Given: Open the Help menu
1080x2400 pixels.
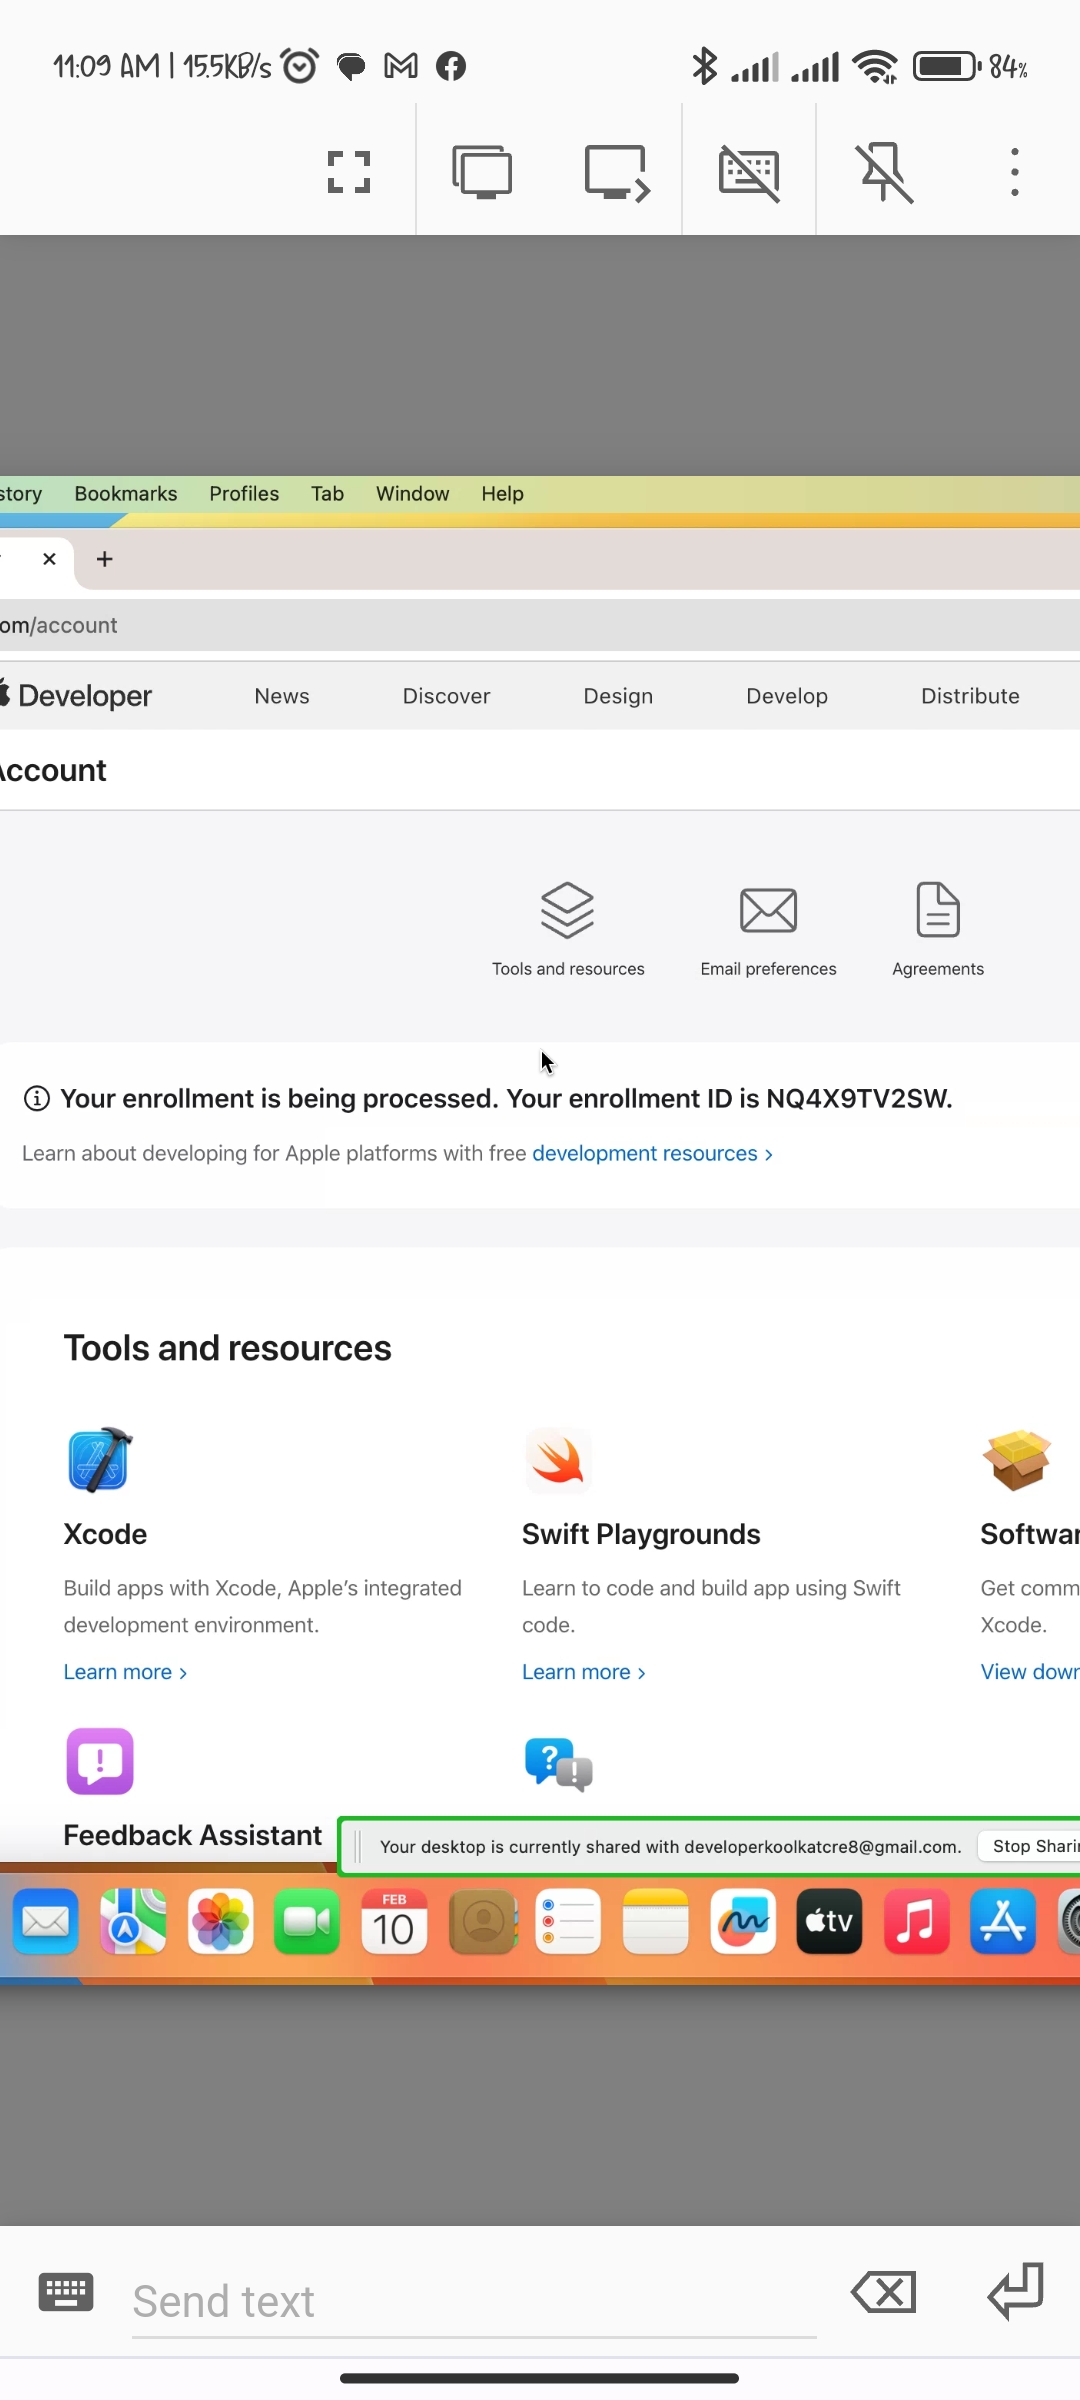Looking at the screenshot, I should [502, 494].
